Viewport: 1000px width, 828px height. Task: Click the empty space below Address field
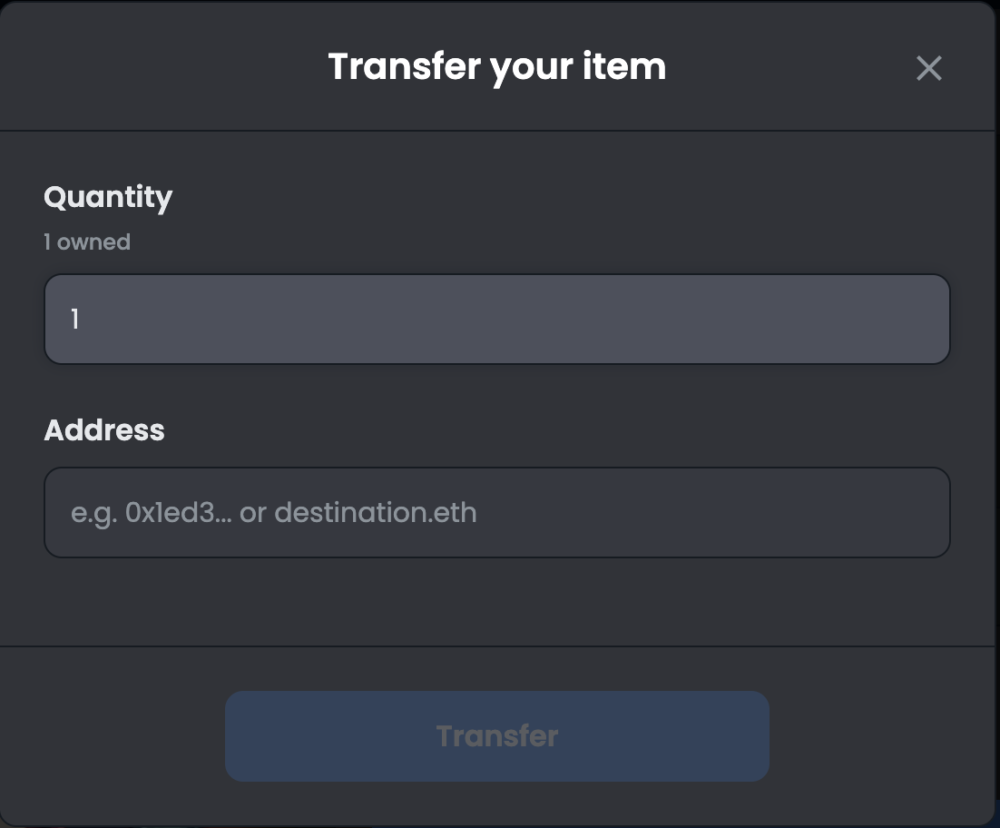tap(497, 602)
